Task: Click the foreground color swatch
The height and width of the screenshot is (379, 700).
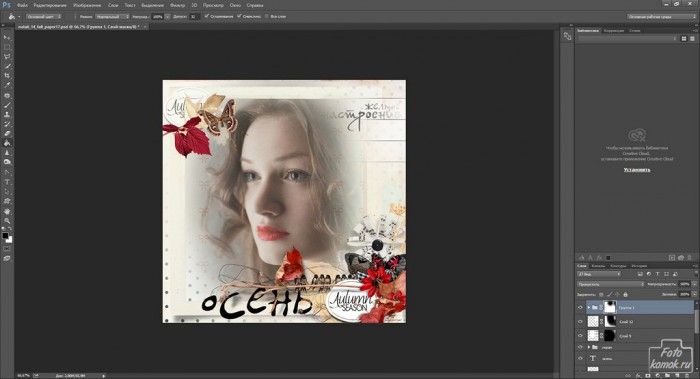Action: pyautogui.click(x=5, y=235)
